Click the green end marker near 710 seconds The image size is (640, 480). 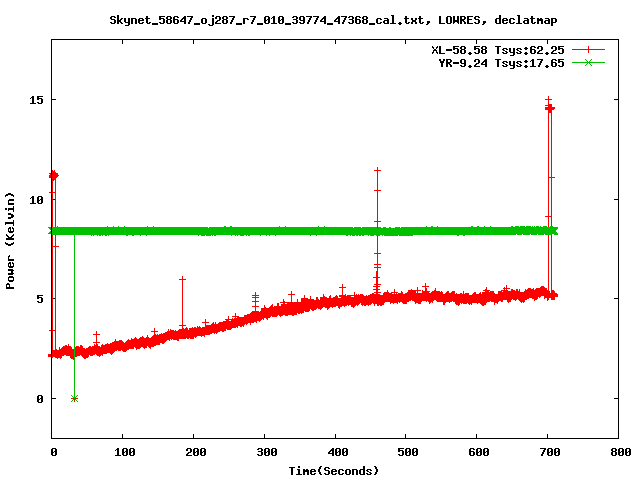pyautogui.click(x=552, y=231)
